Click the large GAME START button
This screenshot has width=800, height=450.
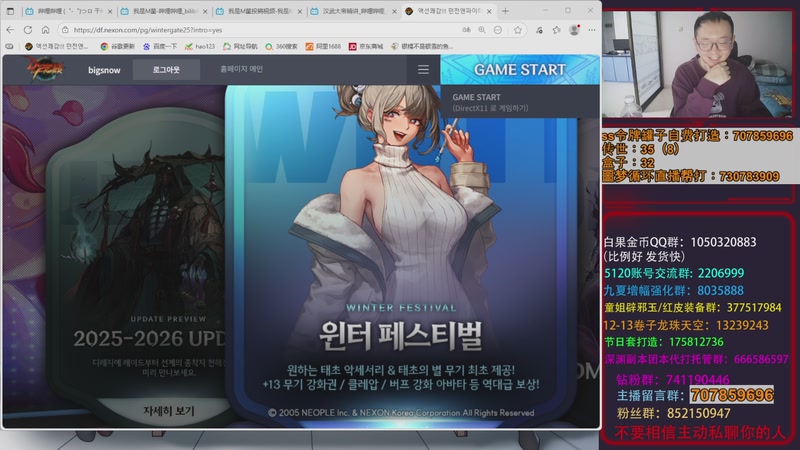pos(520,69)
